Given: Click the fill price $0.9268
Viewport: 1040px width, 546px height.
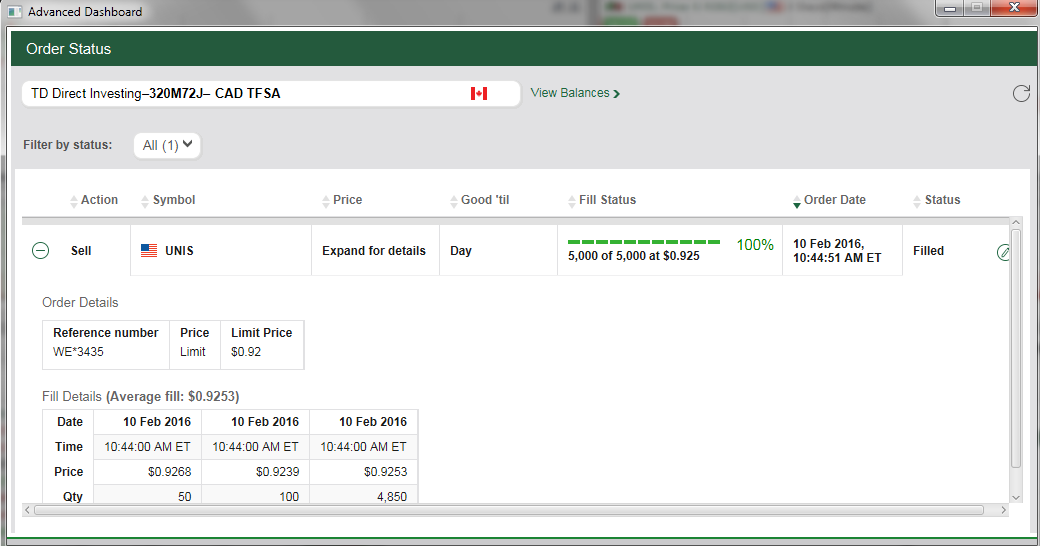Looking at the screenshot, I should pyautogui.click(x=170, y=472).
